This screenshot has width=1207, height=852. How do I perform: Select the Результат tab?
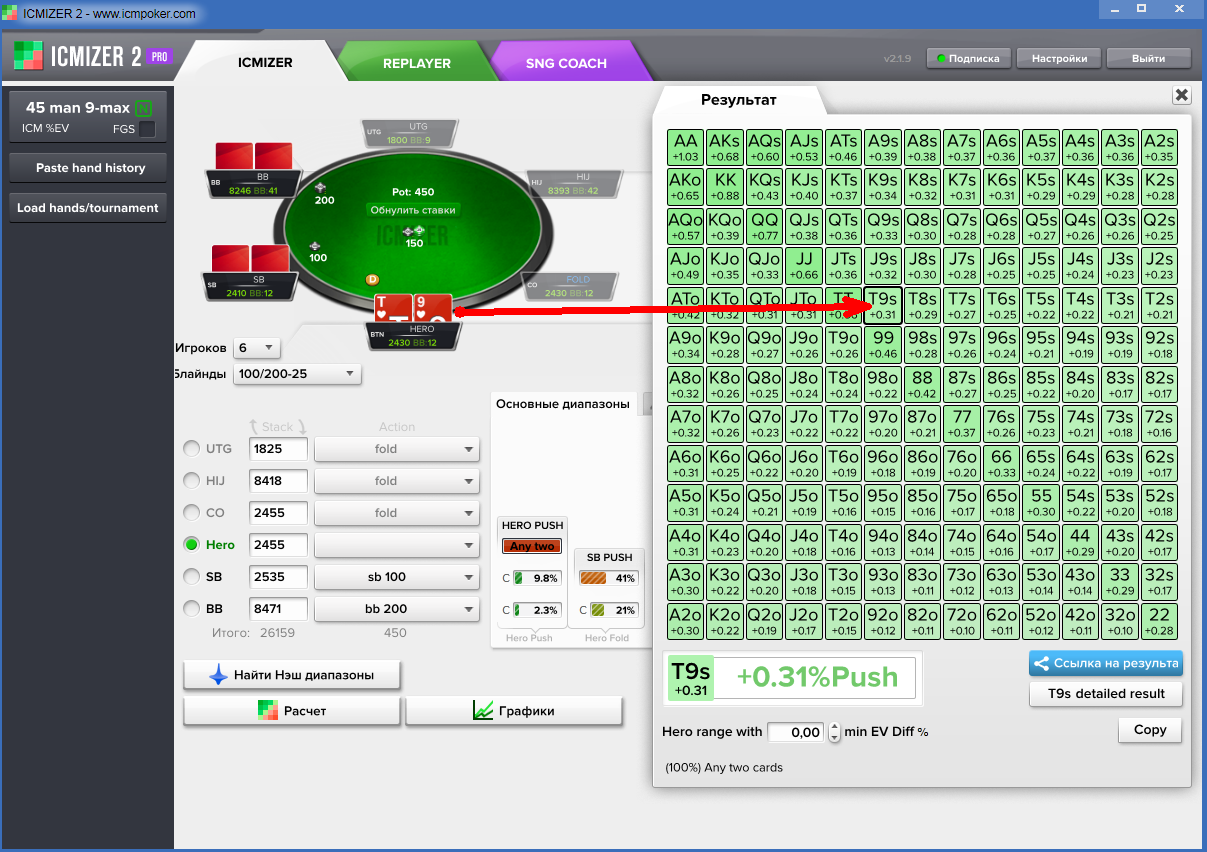(x=738, y=99)
